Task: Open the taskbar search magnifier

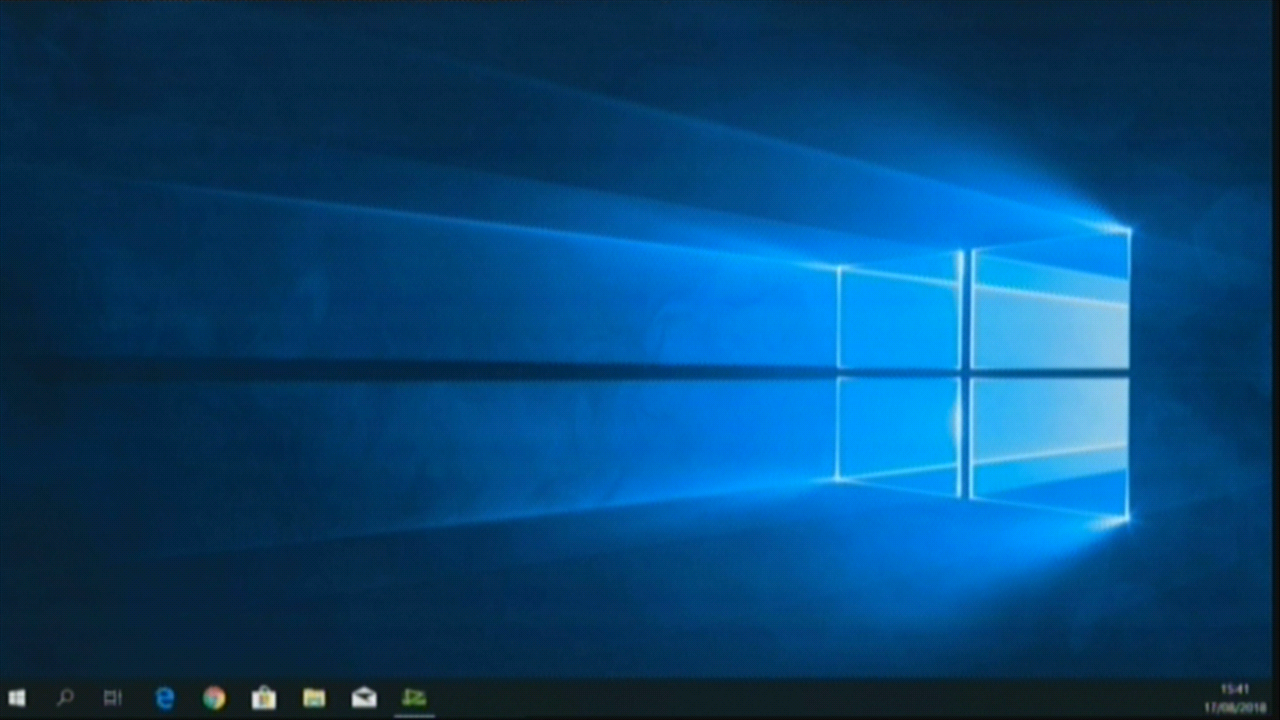Action: [65, 697]
